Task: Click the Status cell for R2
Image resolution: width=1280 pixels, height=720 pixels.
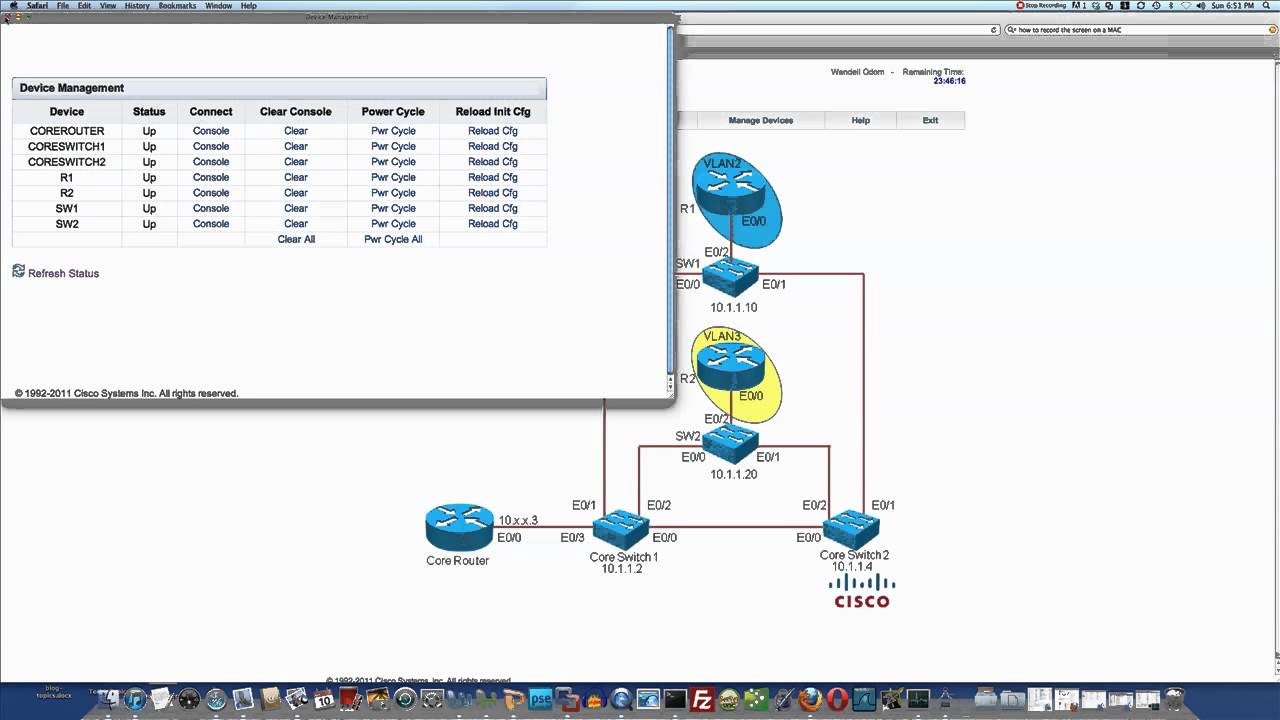Action: coord(149,193)
